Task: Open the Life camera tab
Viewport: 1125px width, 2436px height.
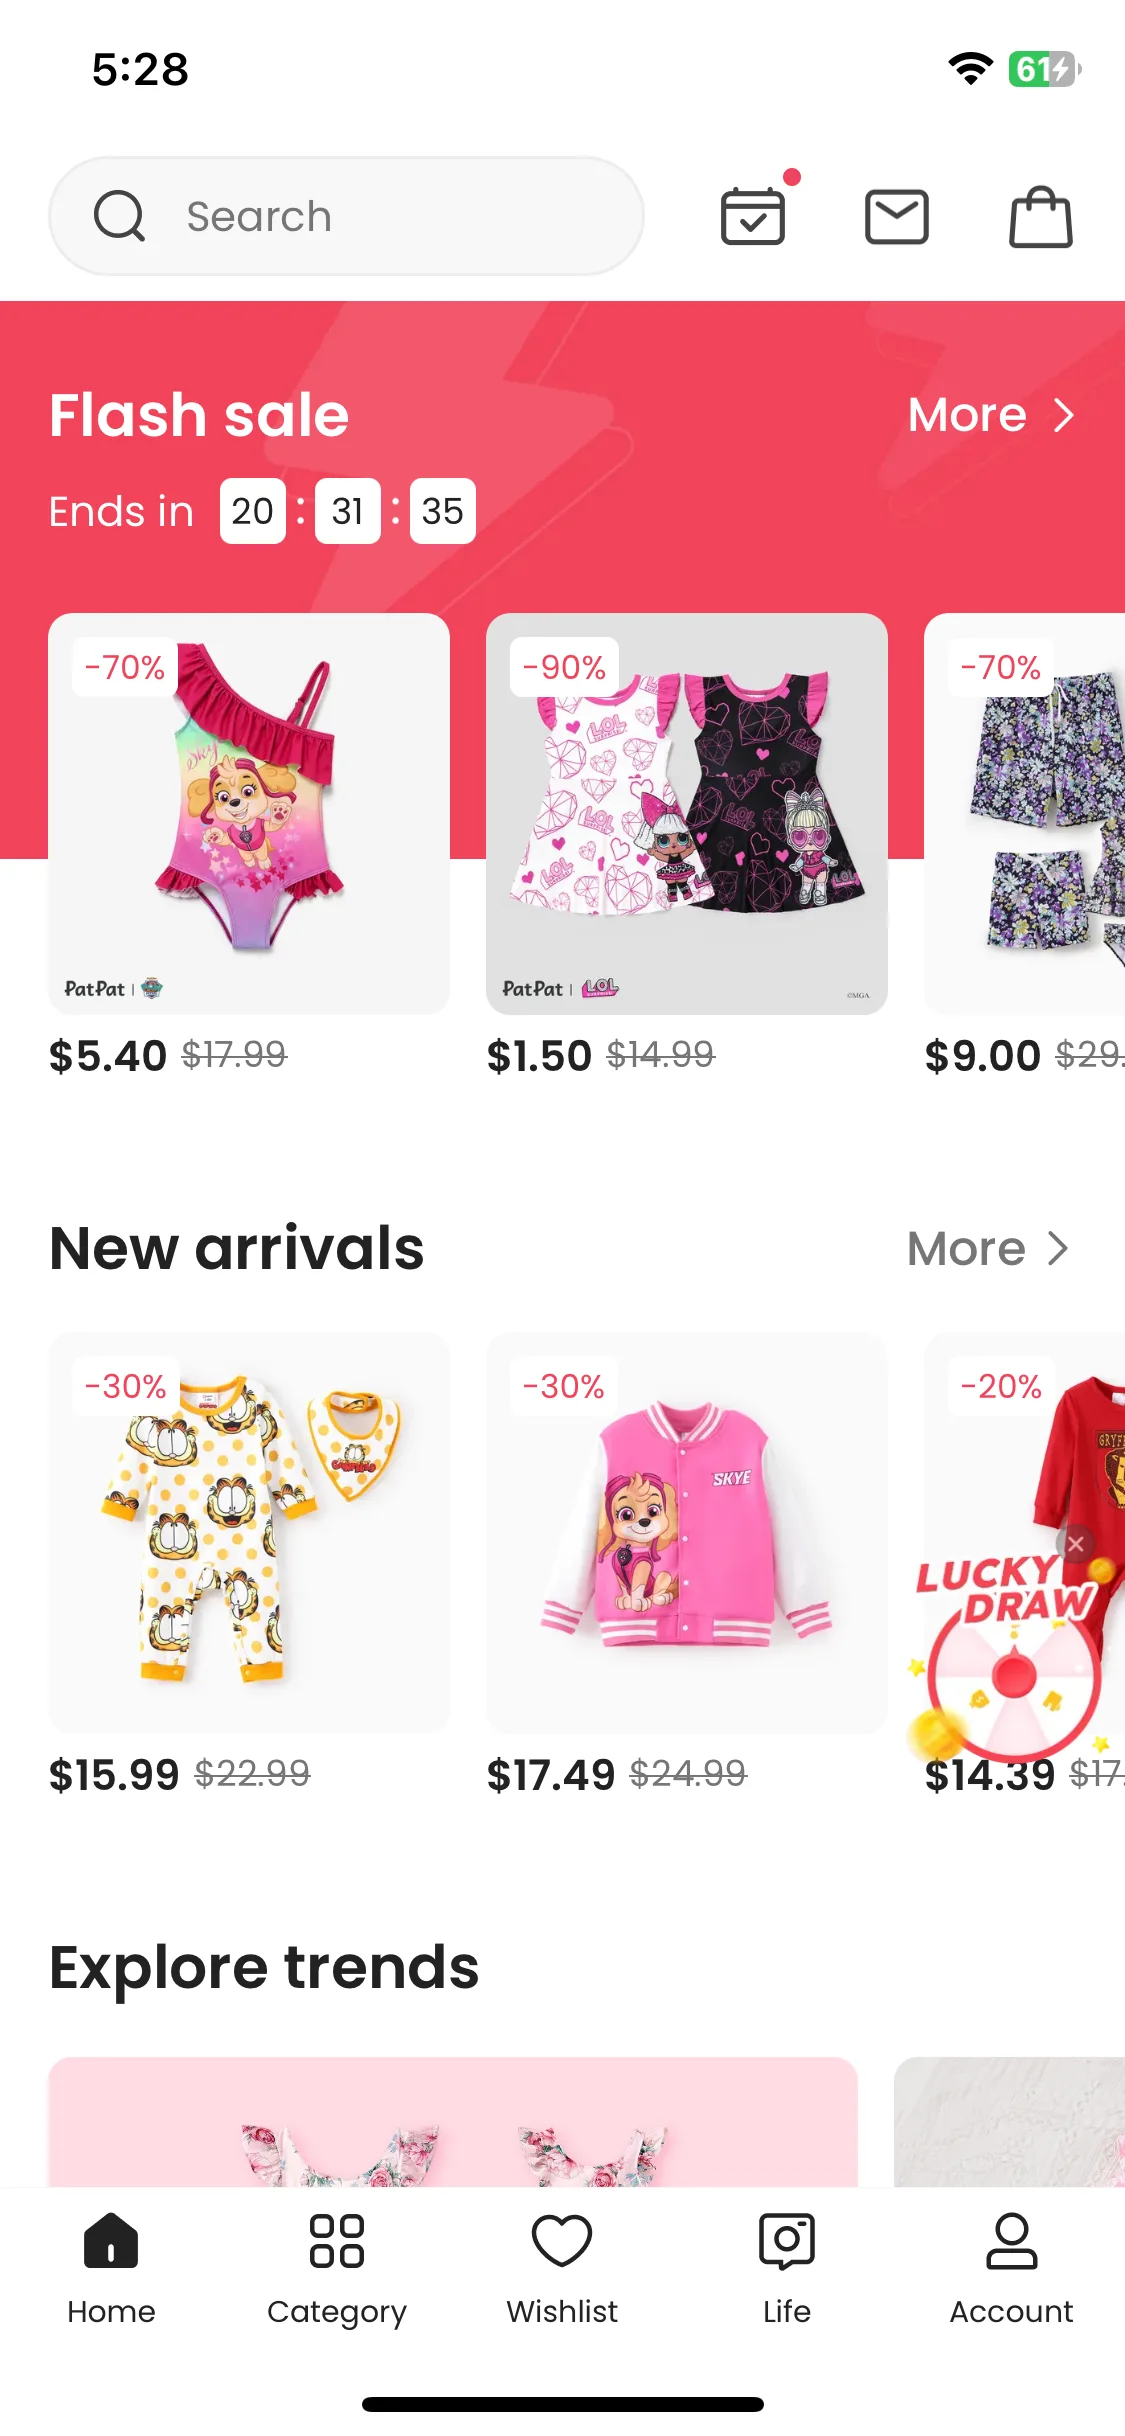Action: pos(787,2268)
